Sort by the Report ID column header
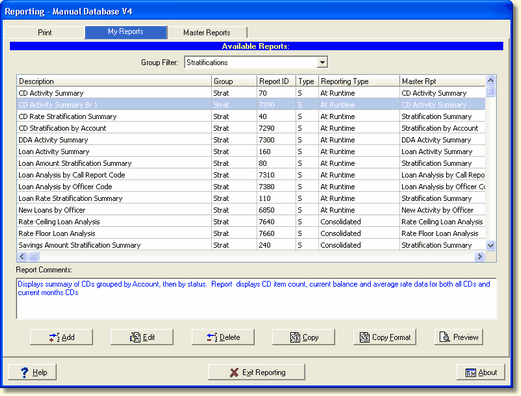 click(x=276, y=81)
